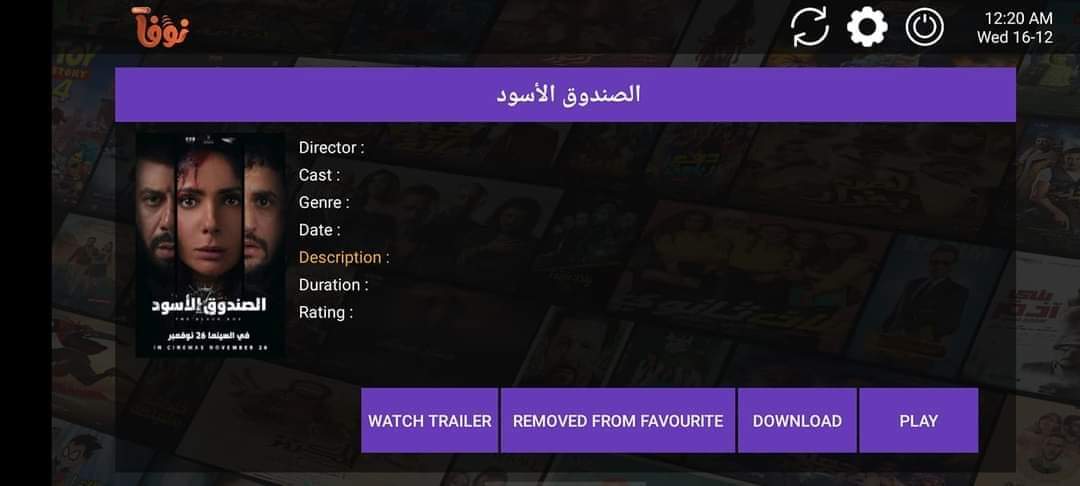The width and height of the screenshot is (1080, 486).
Task: Open settings via the gear icon
Action: coord(867,27)
